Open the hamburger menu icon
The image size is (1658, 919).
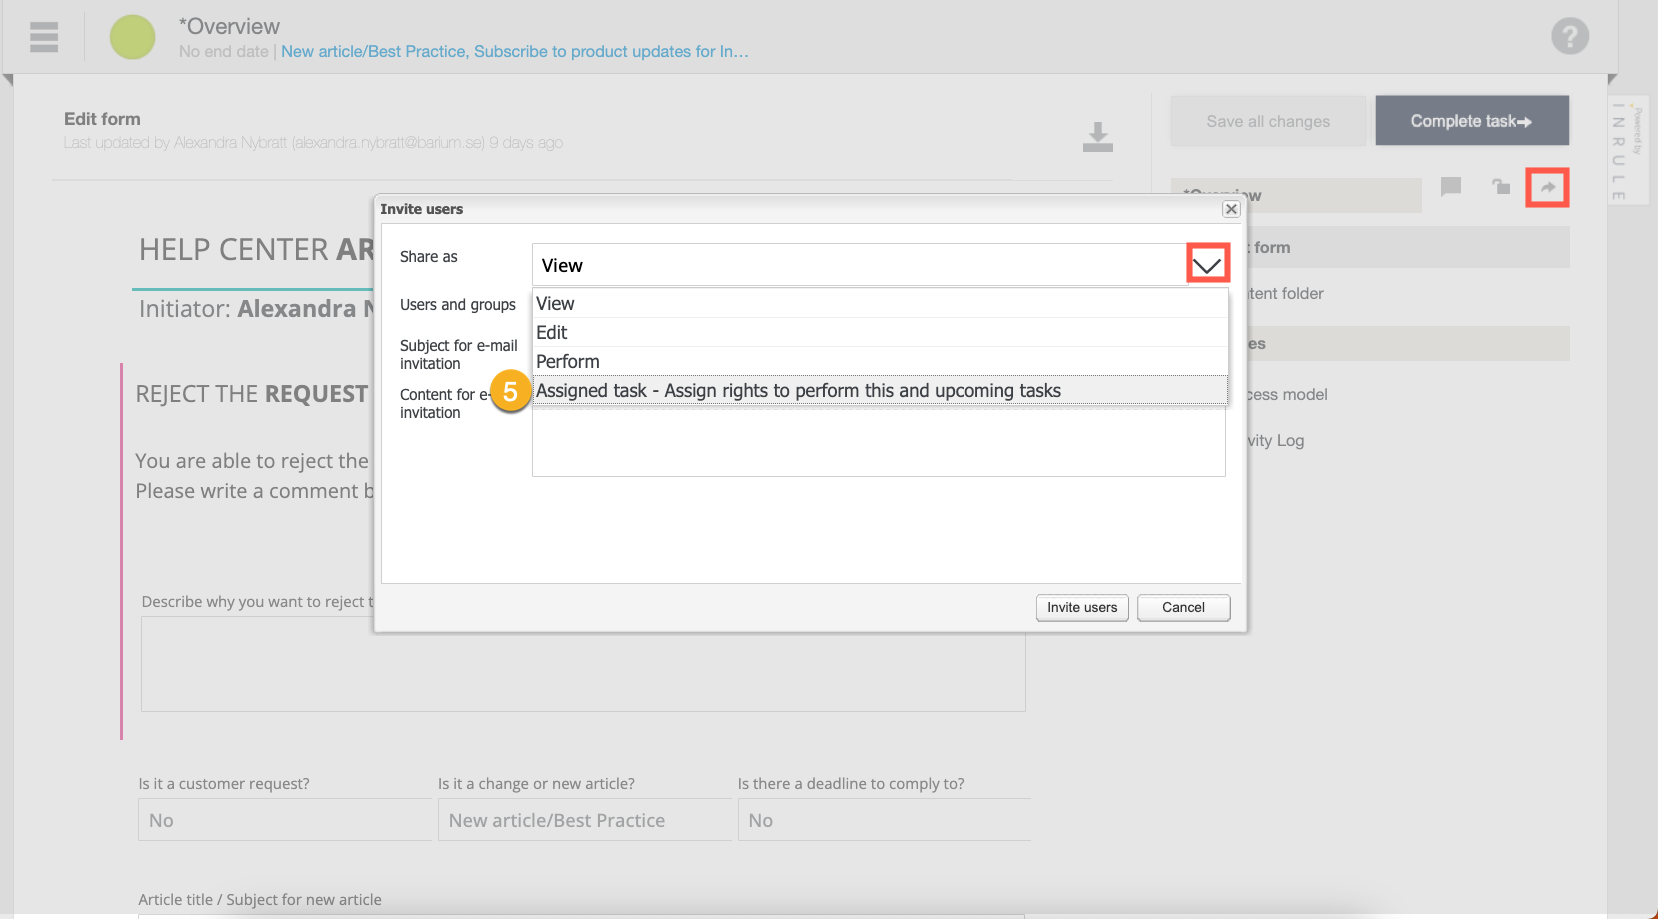tap(44, 37)
